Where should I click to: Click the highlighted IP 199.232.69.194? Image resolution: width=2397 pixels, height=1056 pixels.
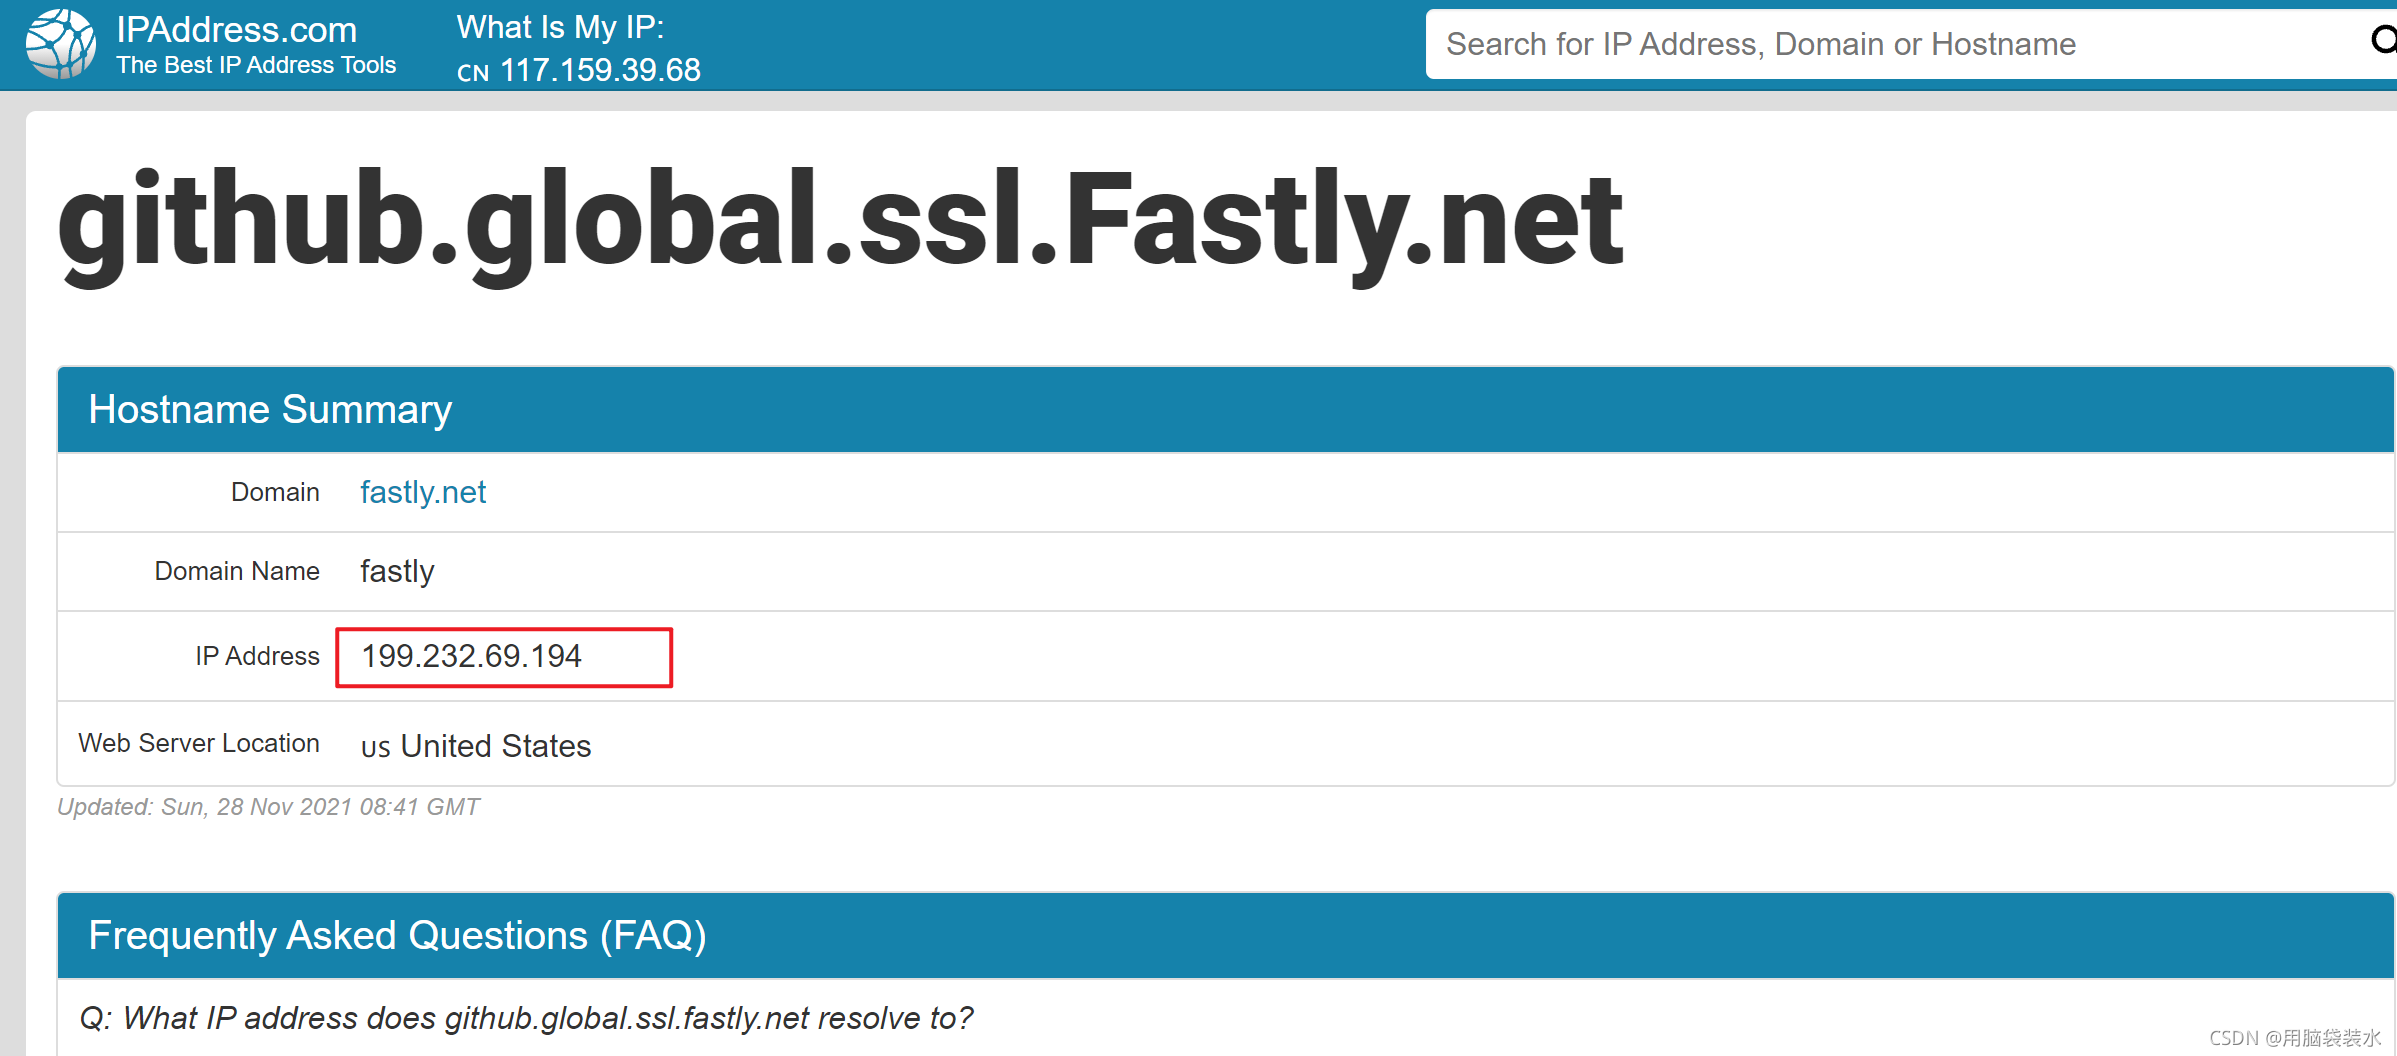(x=471, y=656)
